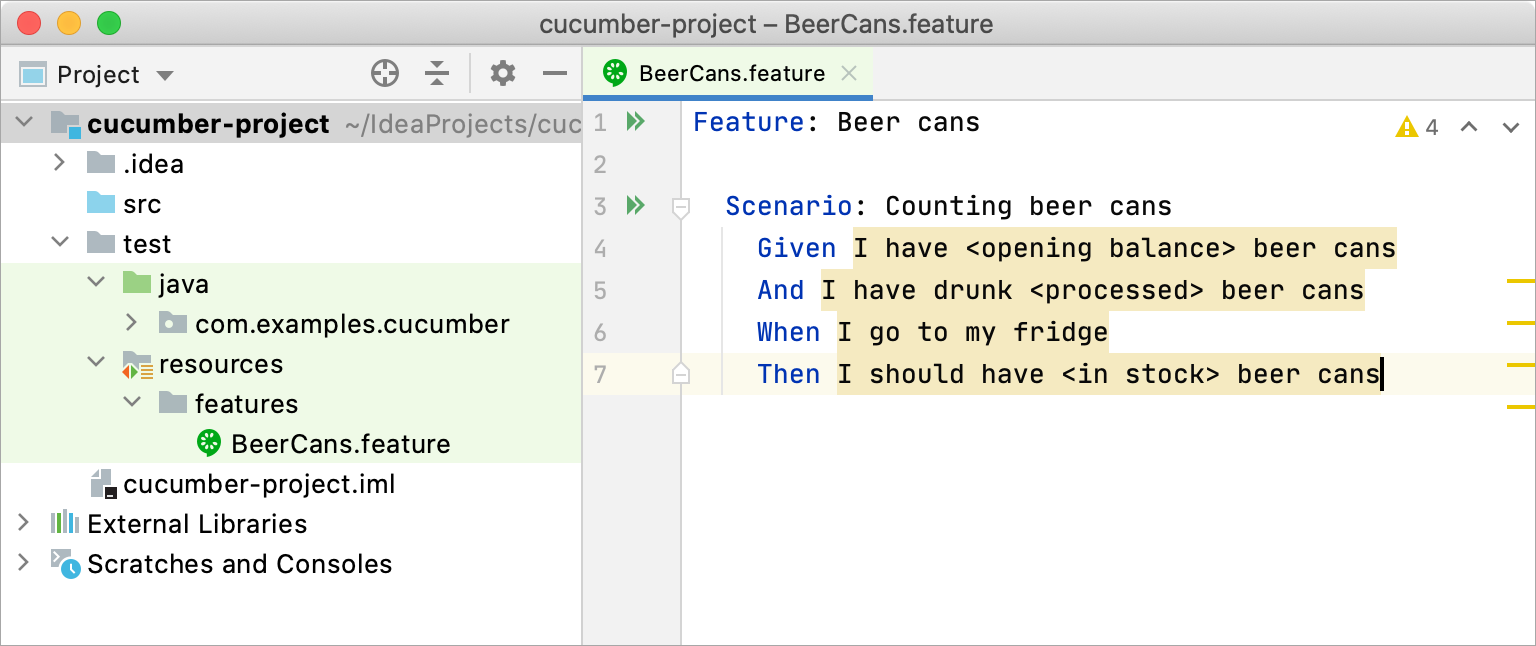Switch to the BeerCans.feature editor tab
Image resolution: width=1536 pixels, height=646 pixels.
pyautogui.click(x=730, y=73)
